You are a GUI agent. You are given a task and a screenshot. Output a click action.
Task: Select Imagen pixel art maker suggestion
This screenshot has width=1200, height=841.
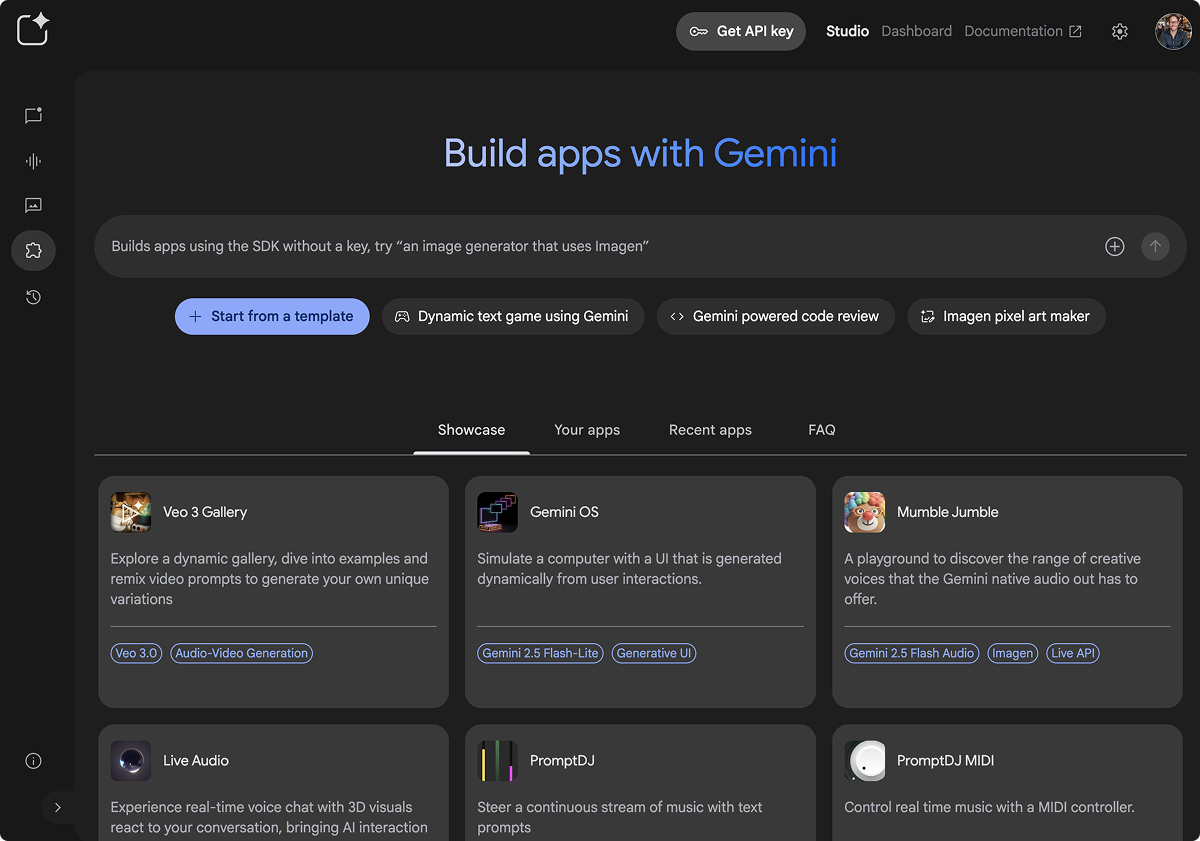1006,317
